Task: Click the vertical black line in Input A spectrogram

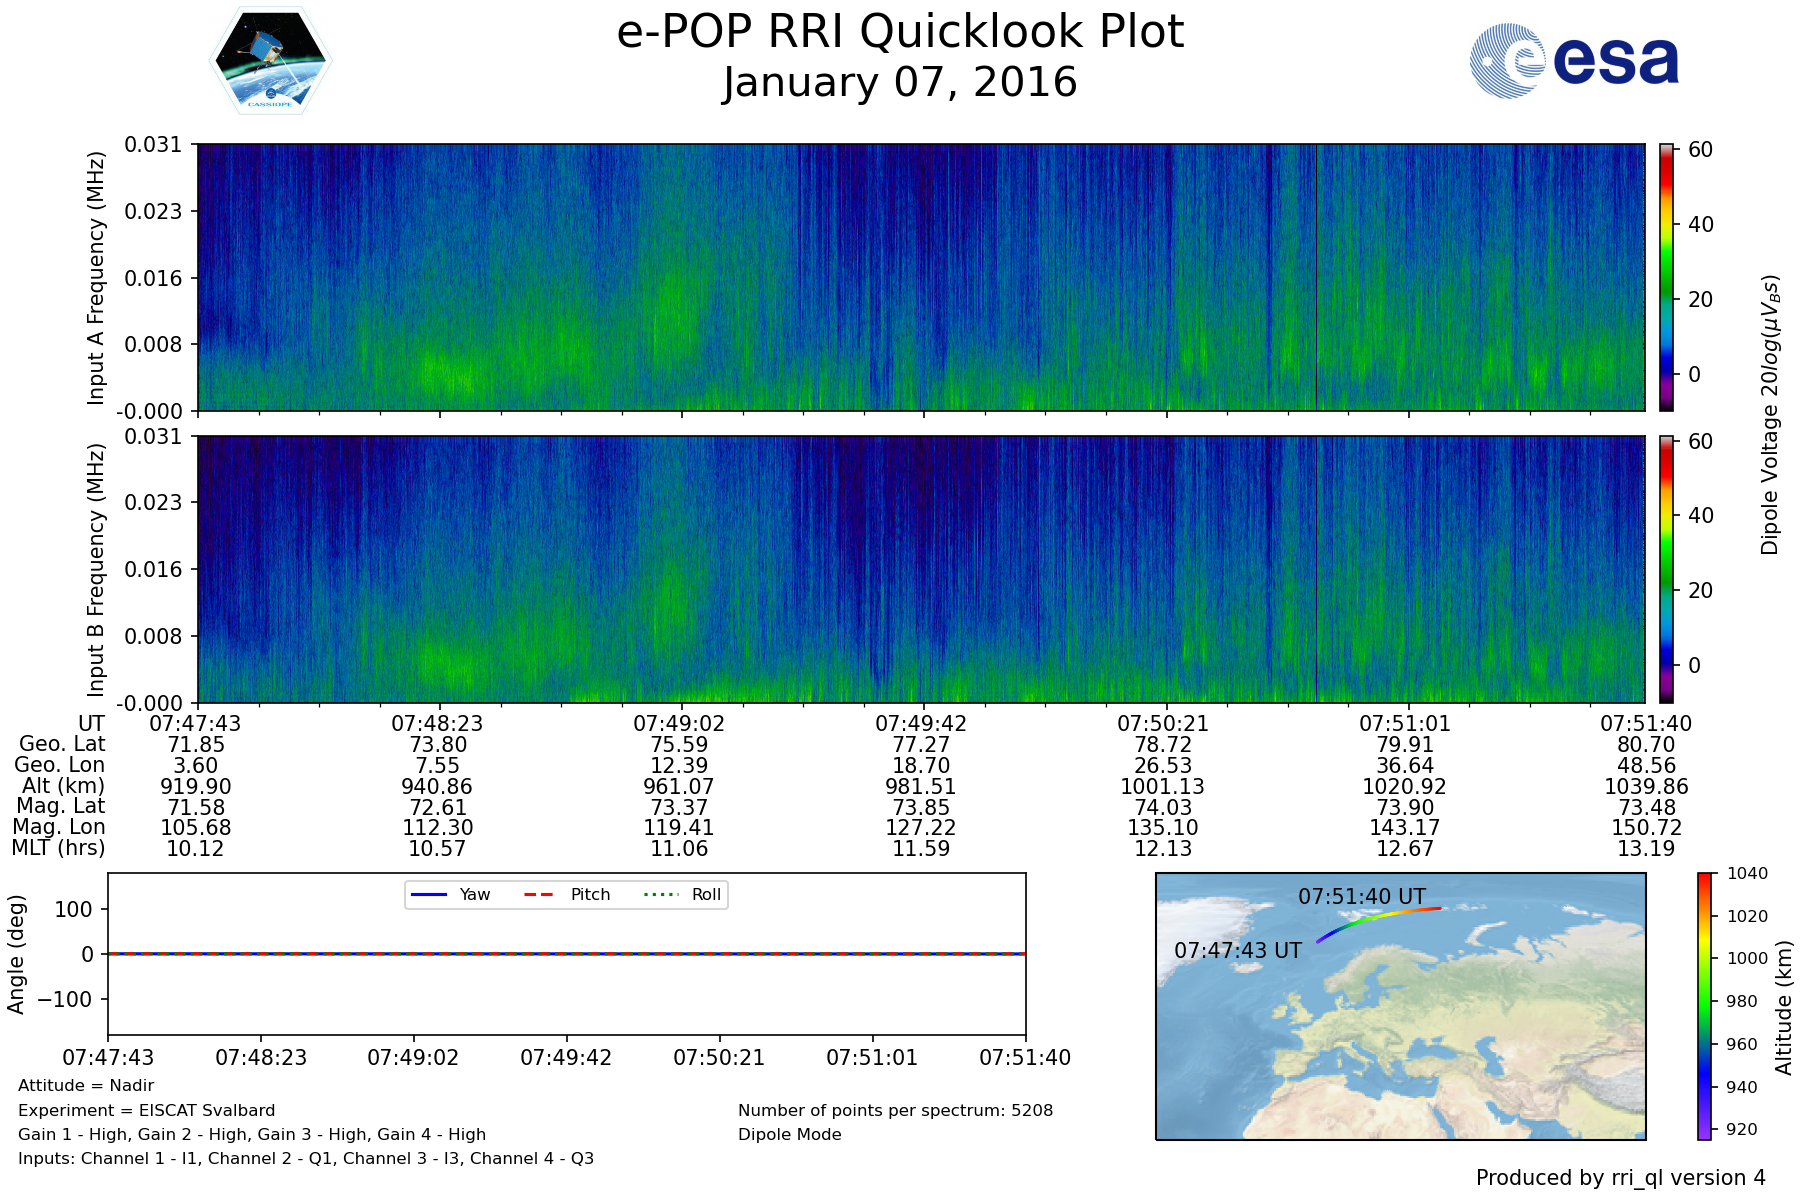Action: [1316, 277]
